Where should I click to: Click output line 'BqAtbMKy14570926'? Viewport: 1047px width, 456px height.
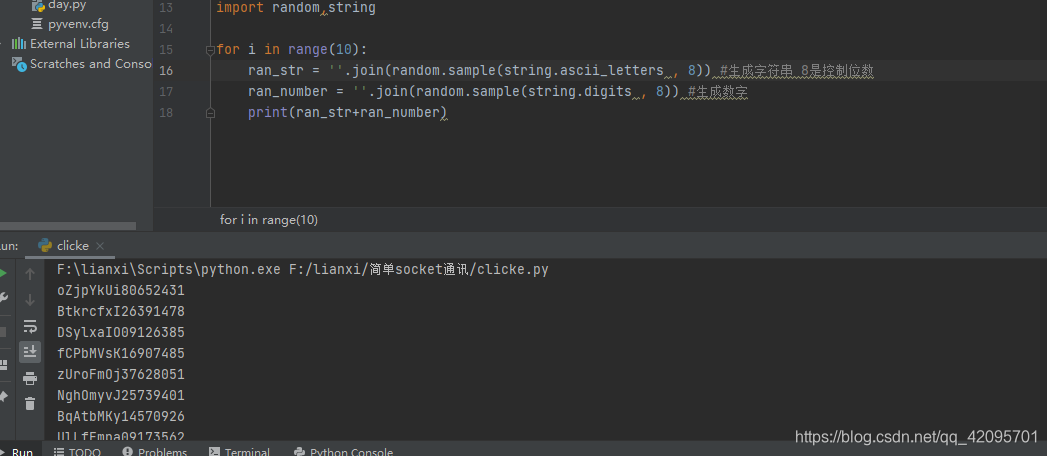point(121,417)
